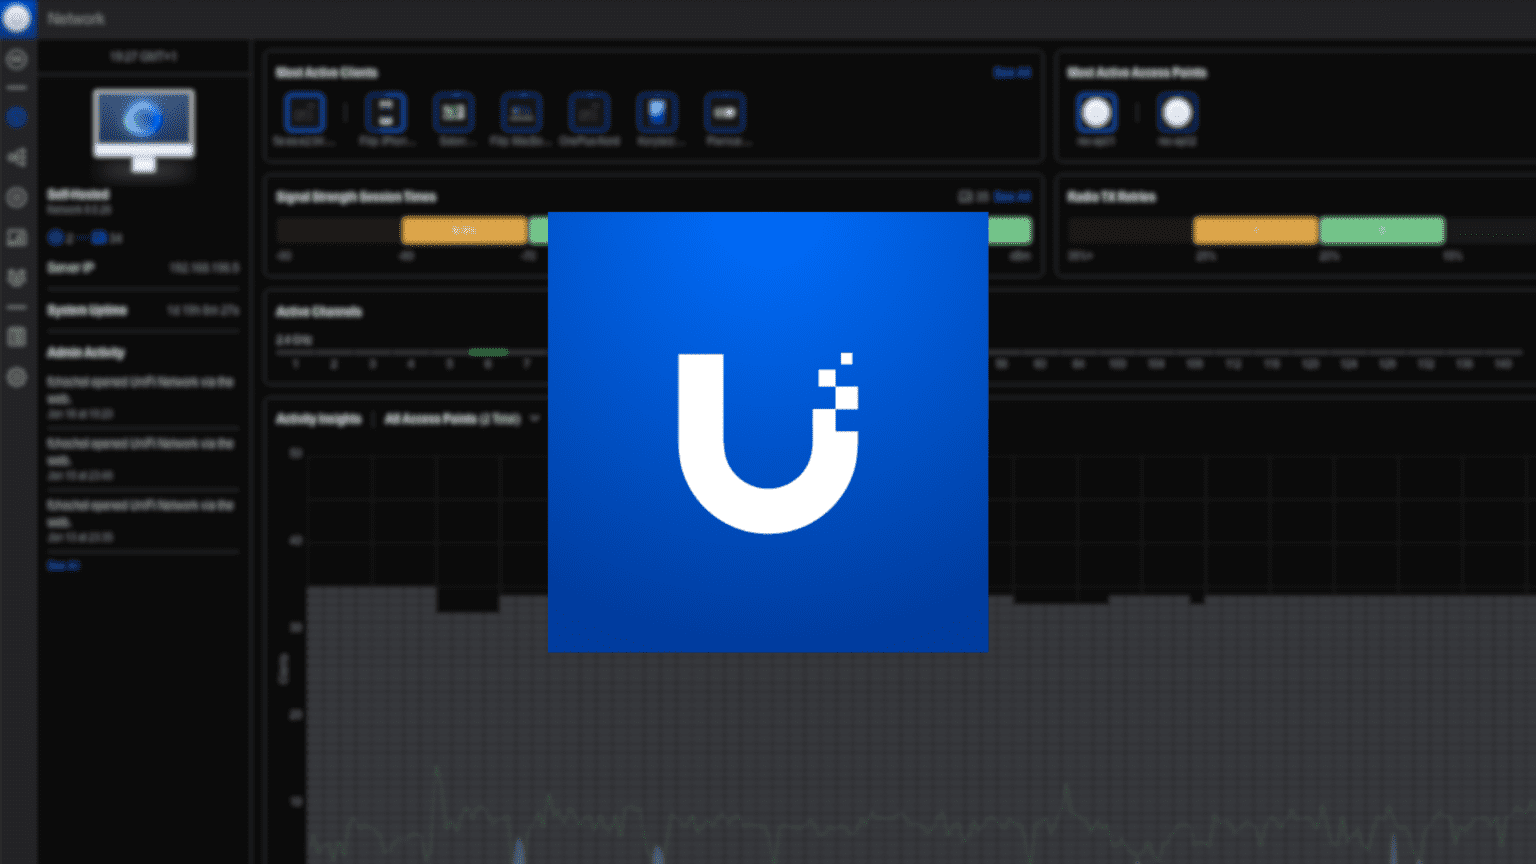Click See All next to Most Active Clients

coord(1013,72)
